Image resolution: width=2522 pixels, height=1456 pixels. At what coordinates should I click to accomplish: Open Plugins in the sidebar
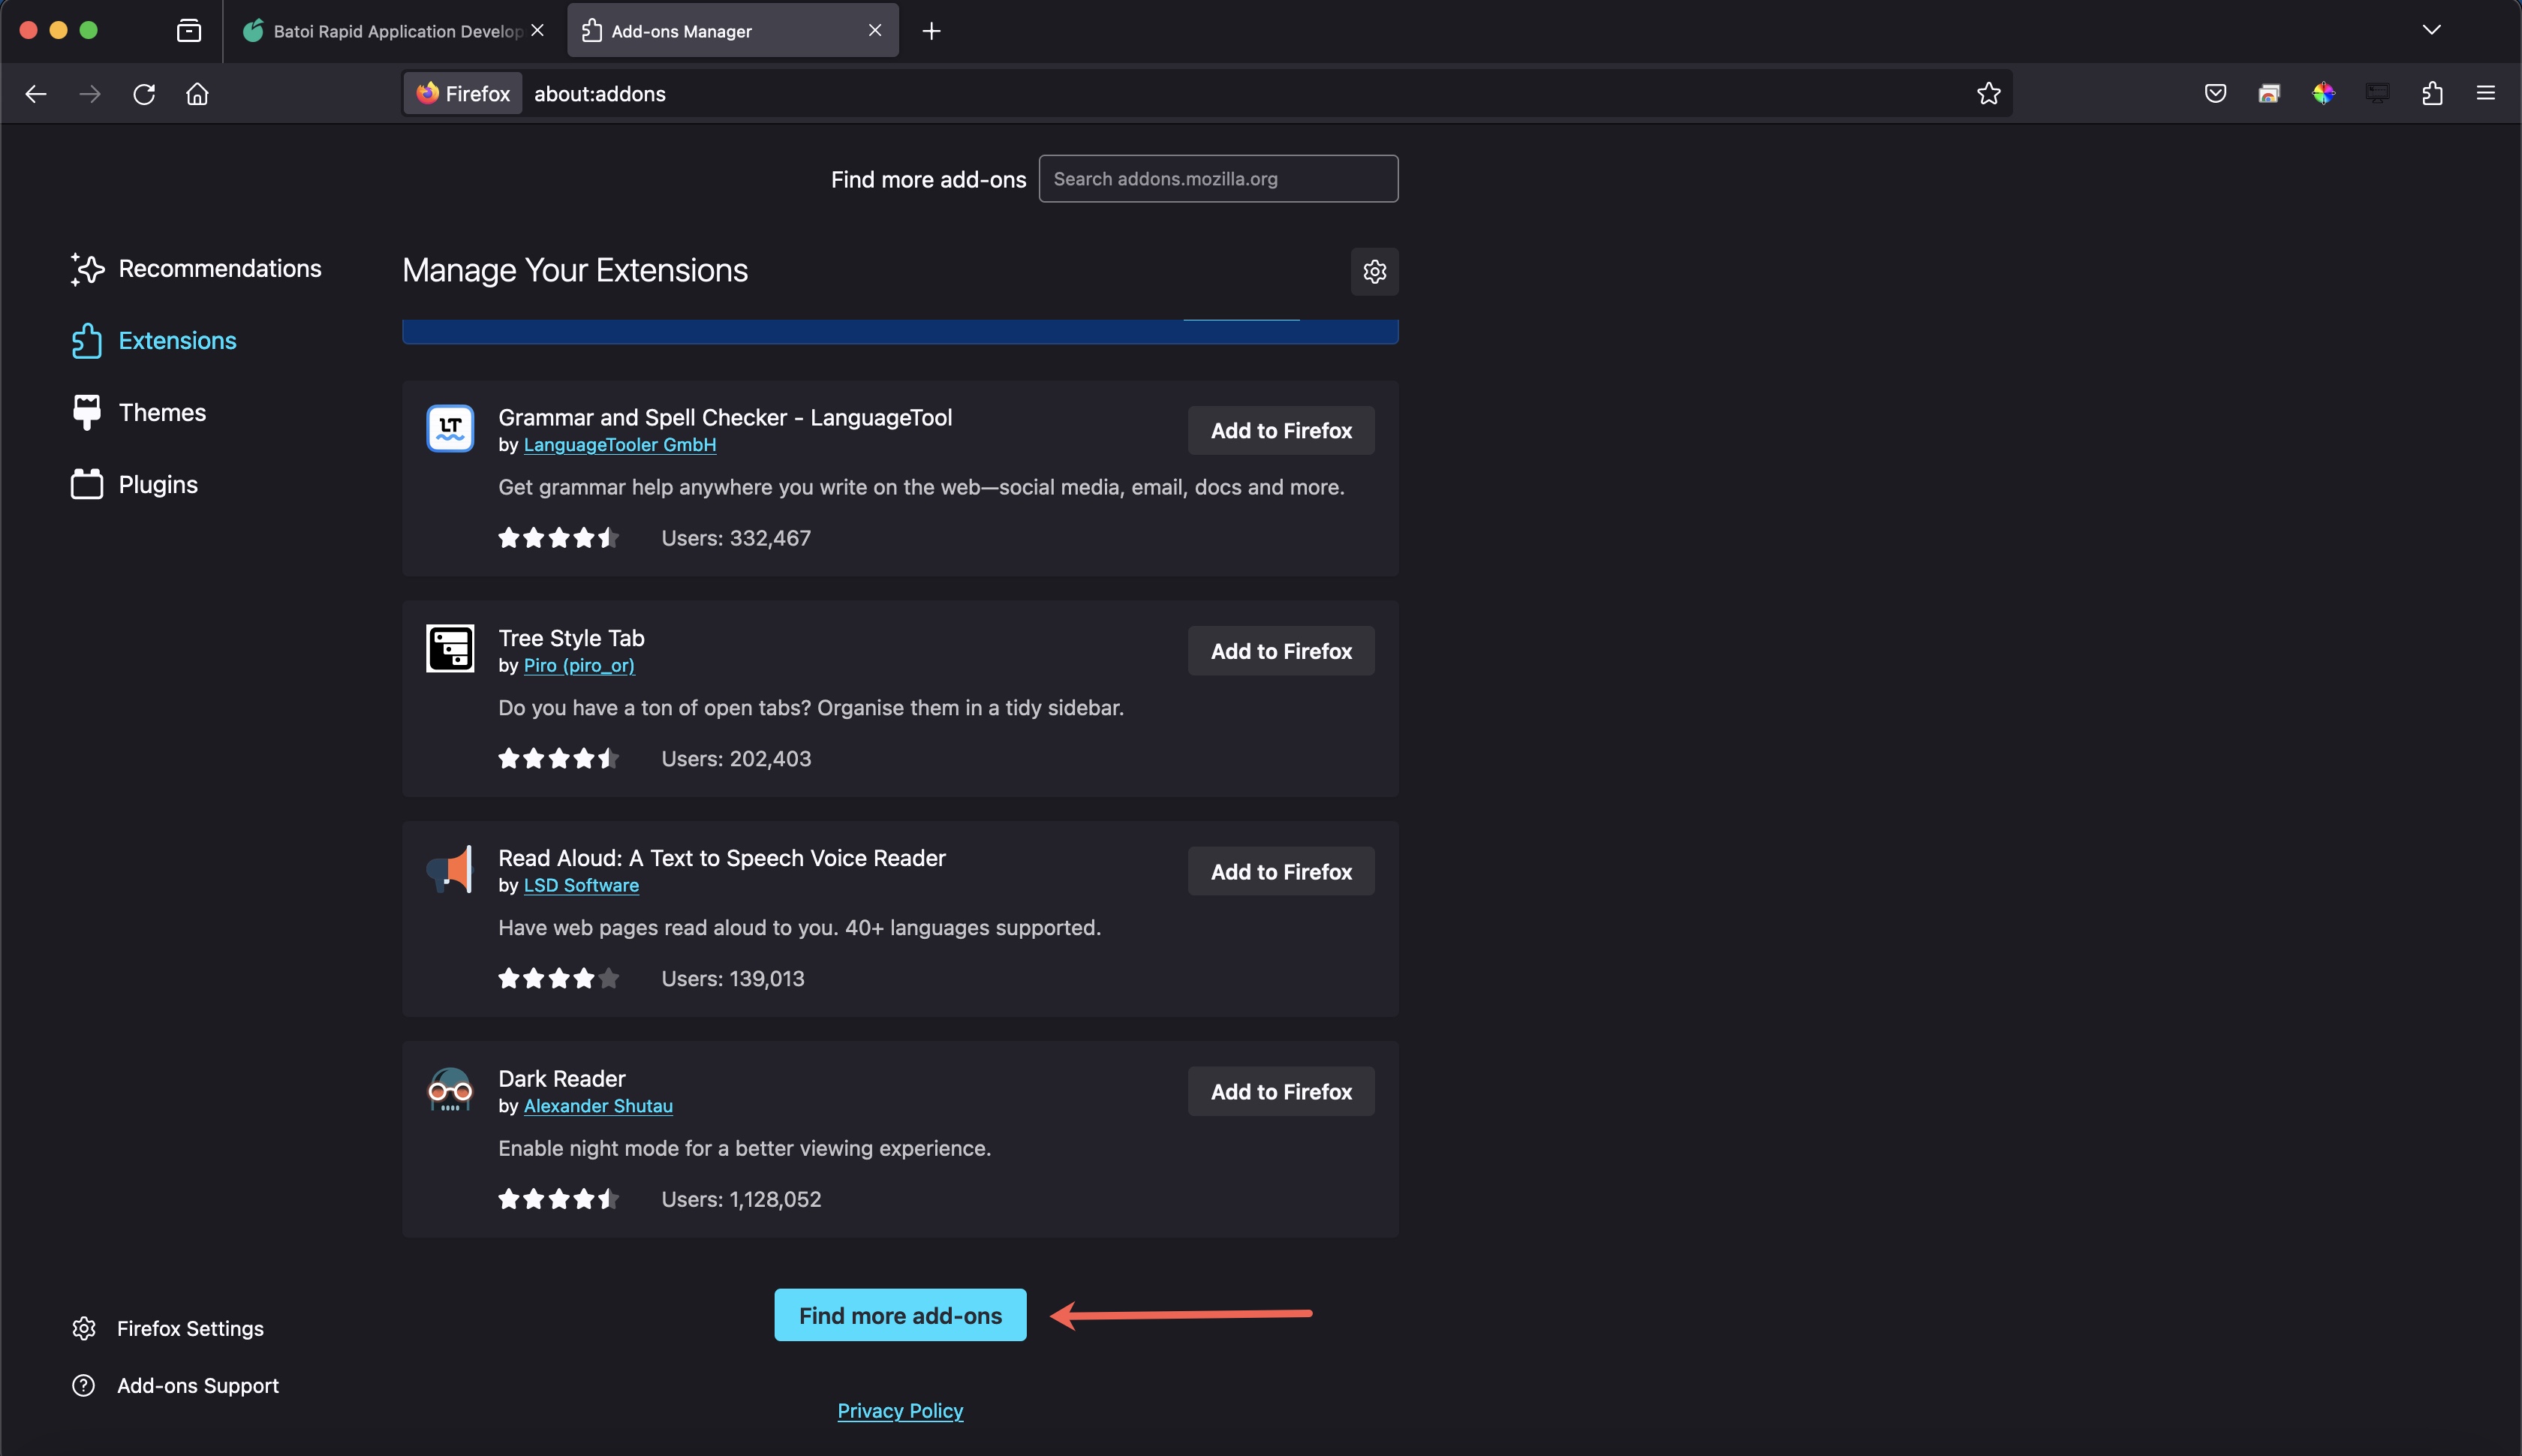pyautogui.click(x=134, y=484)
